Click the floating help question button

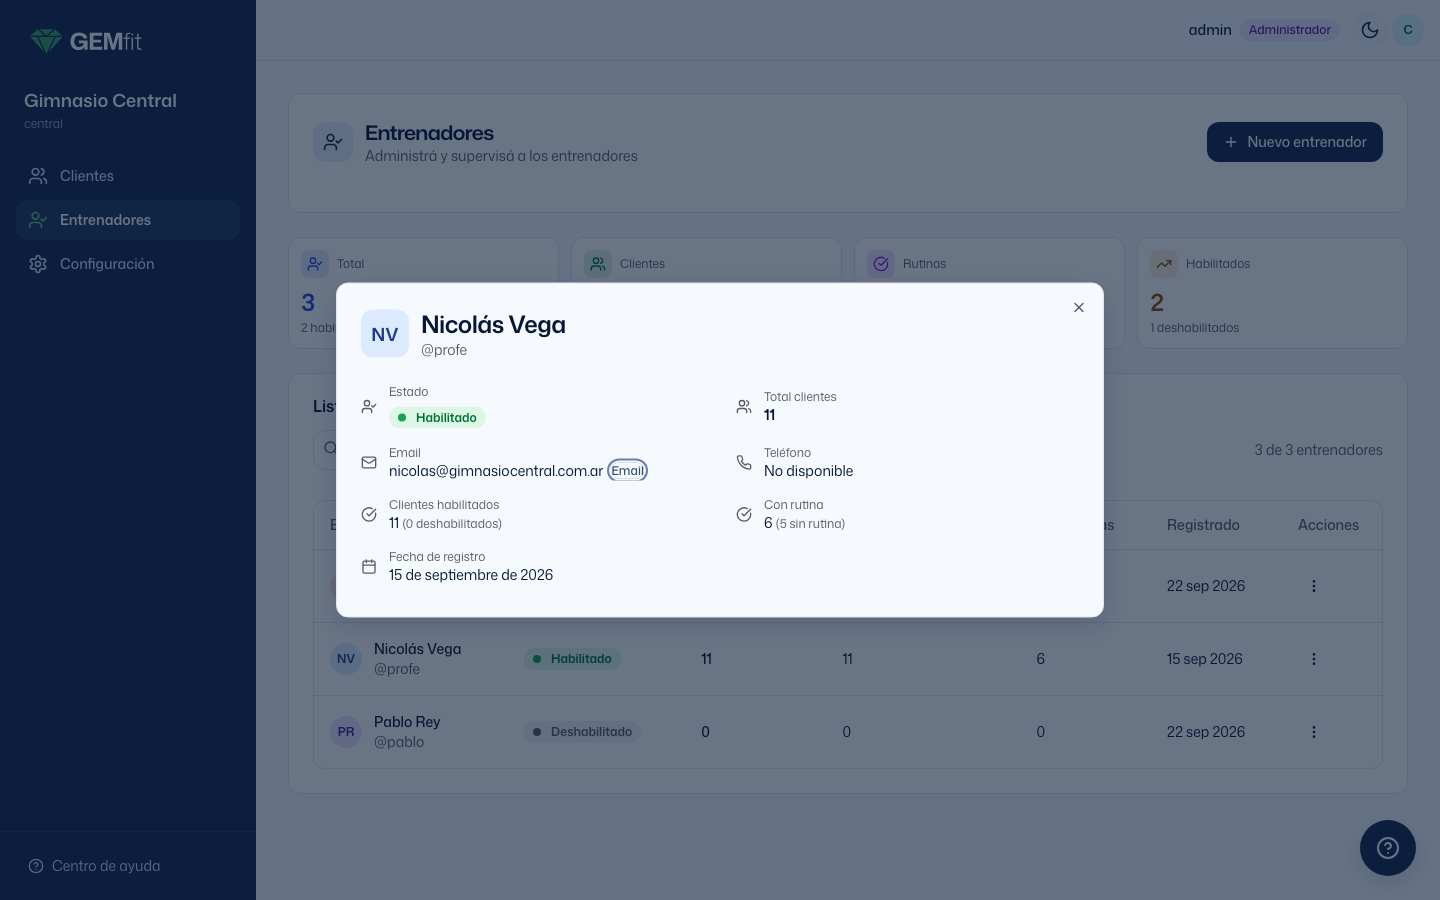[1388, 848]
